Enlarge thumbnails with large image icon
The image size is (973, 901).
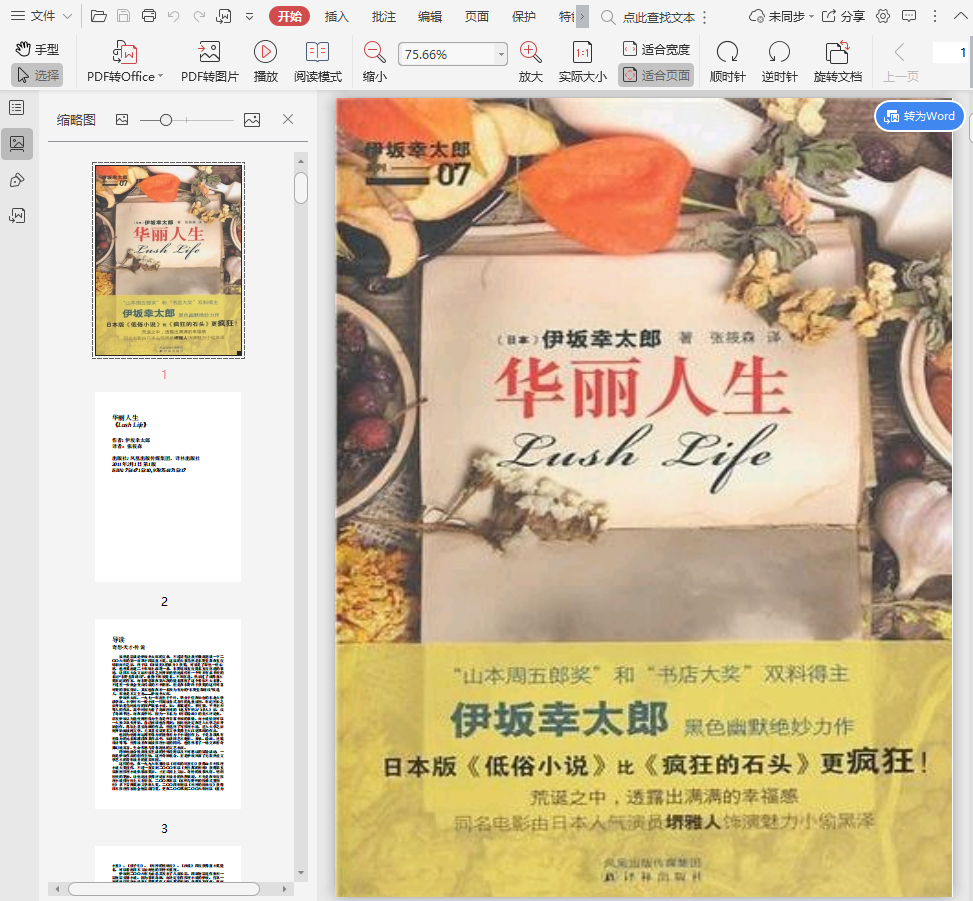tap(252, 120)
